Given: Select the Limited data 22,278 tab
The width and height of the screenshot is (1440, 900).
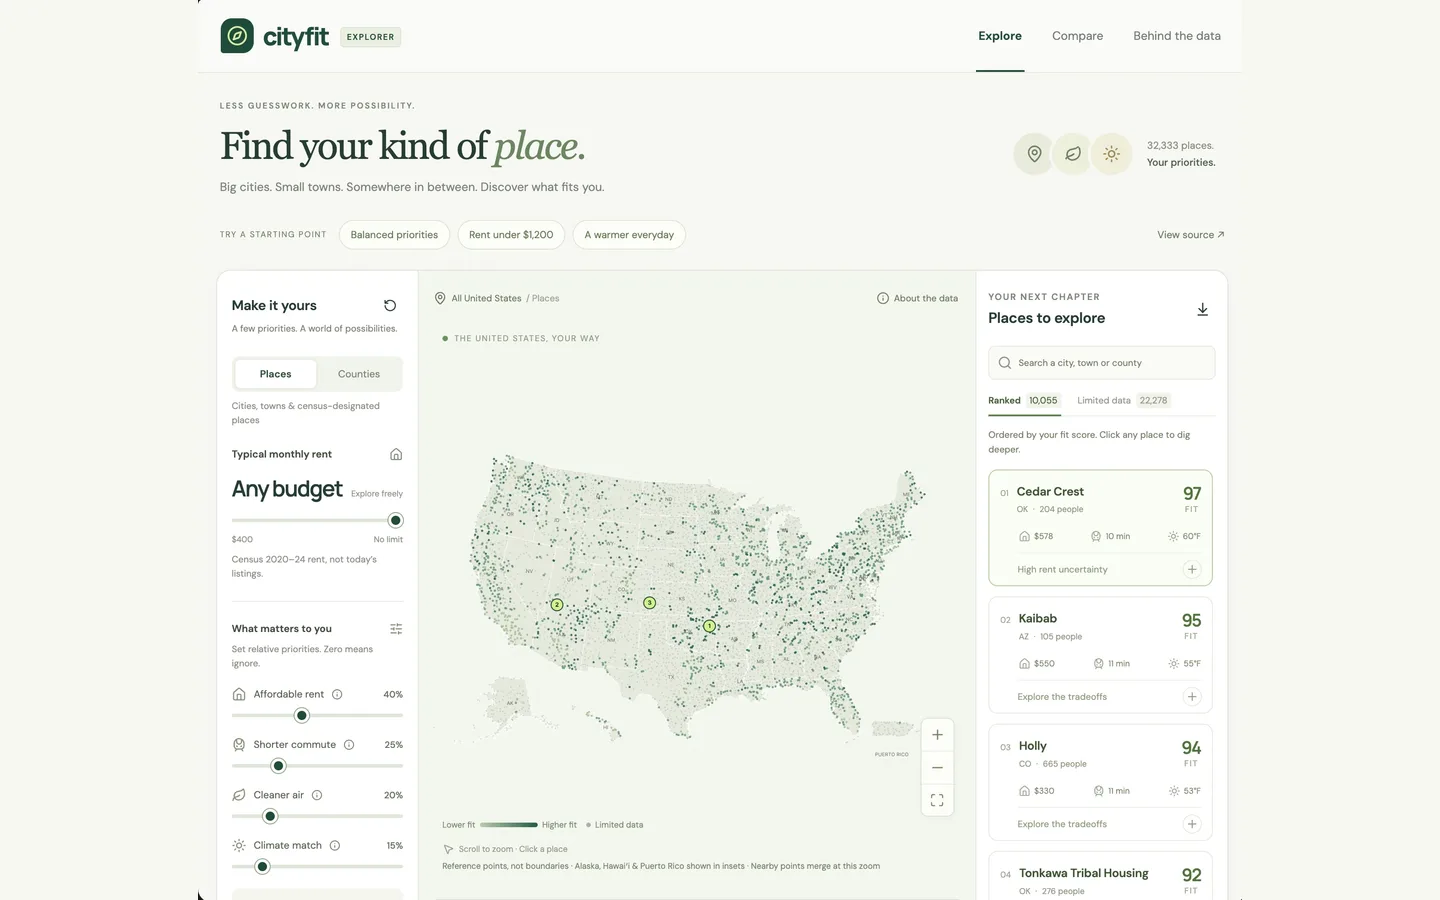Looking at the screenshot, I should point(1123,400).
